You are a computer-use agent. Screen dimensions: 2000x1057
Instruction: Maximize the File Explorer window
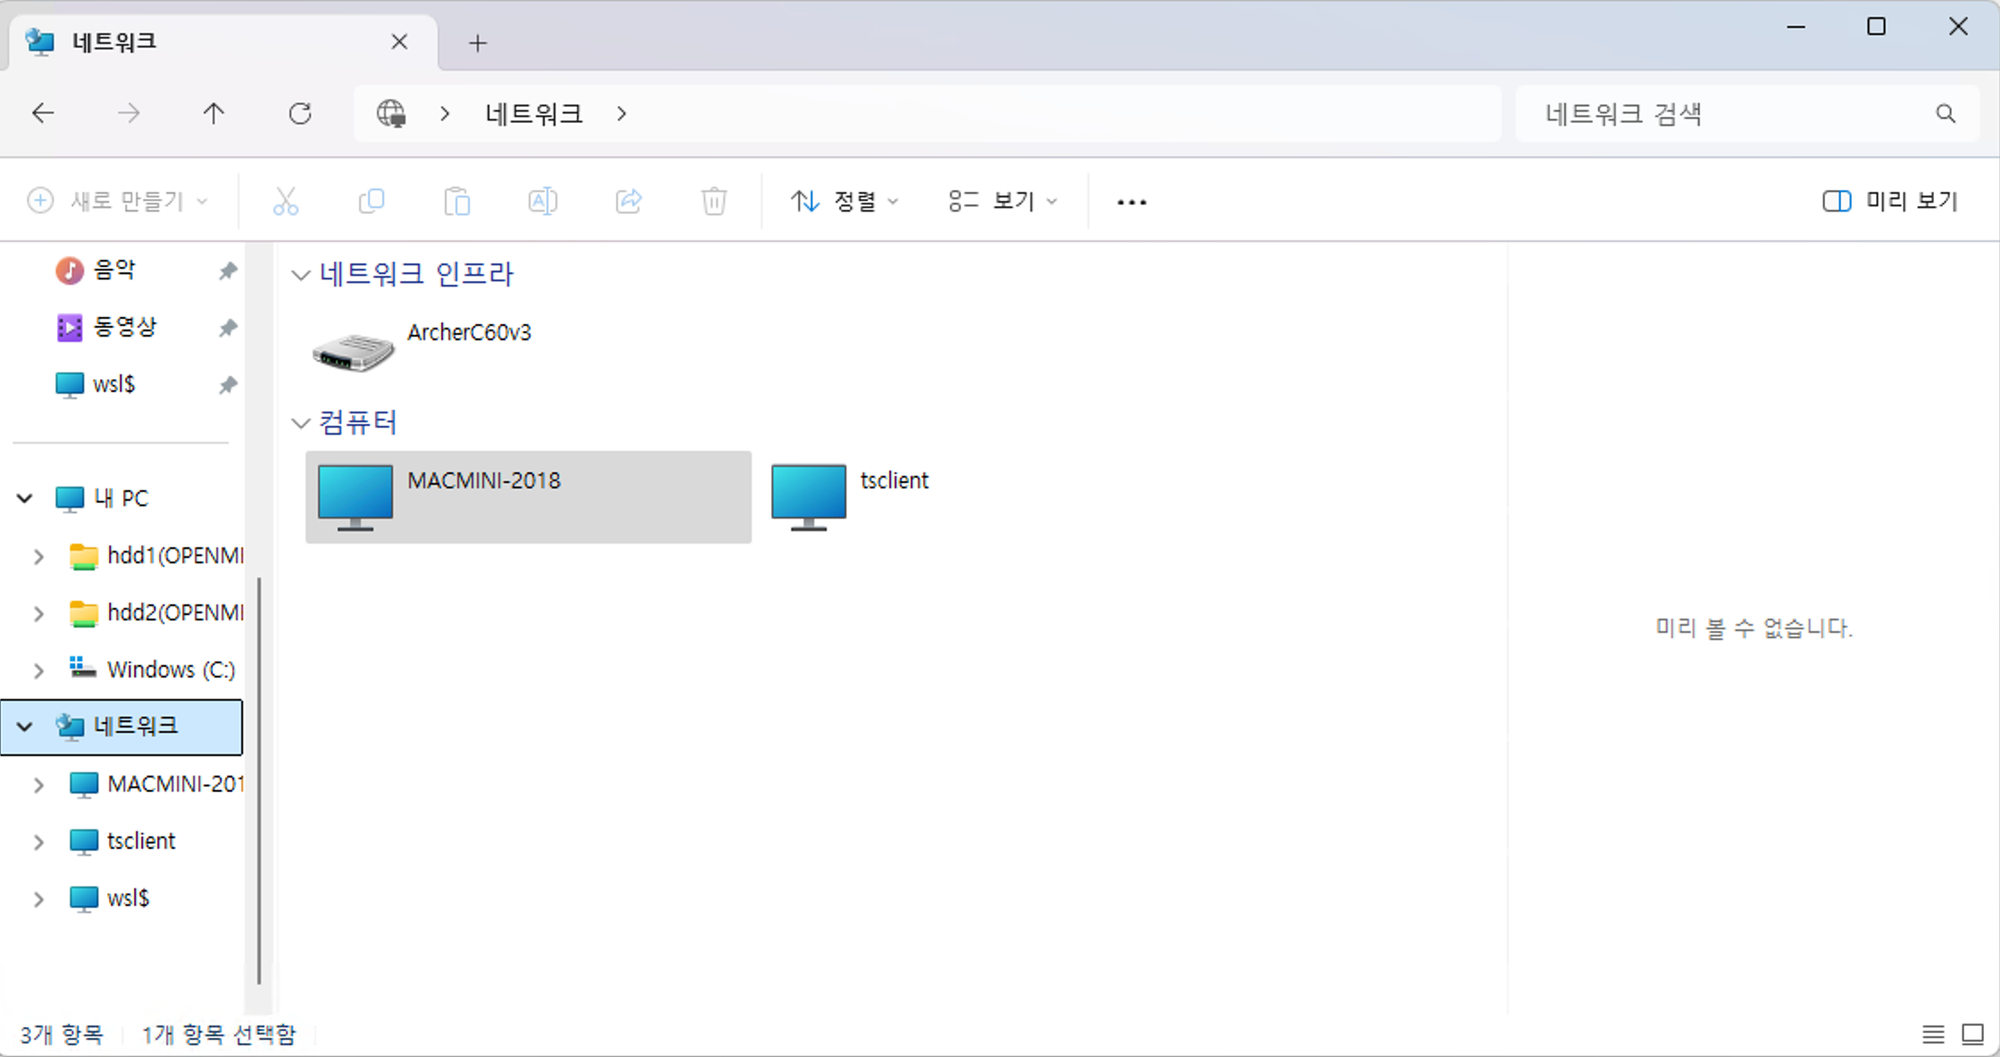tap(1877, 27)
